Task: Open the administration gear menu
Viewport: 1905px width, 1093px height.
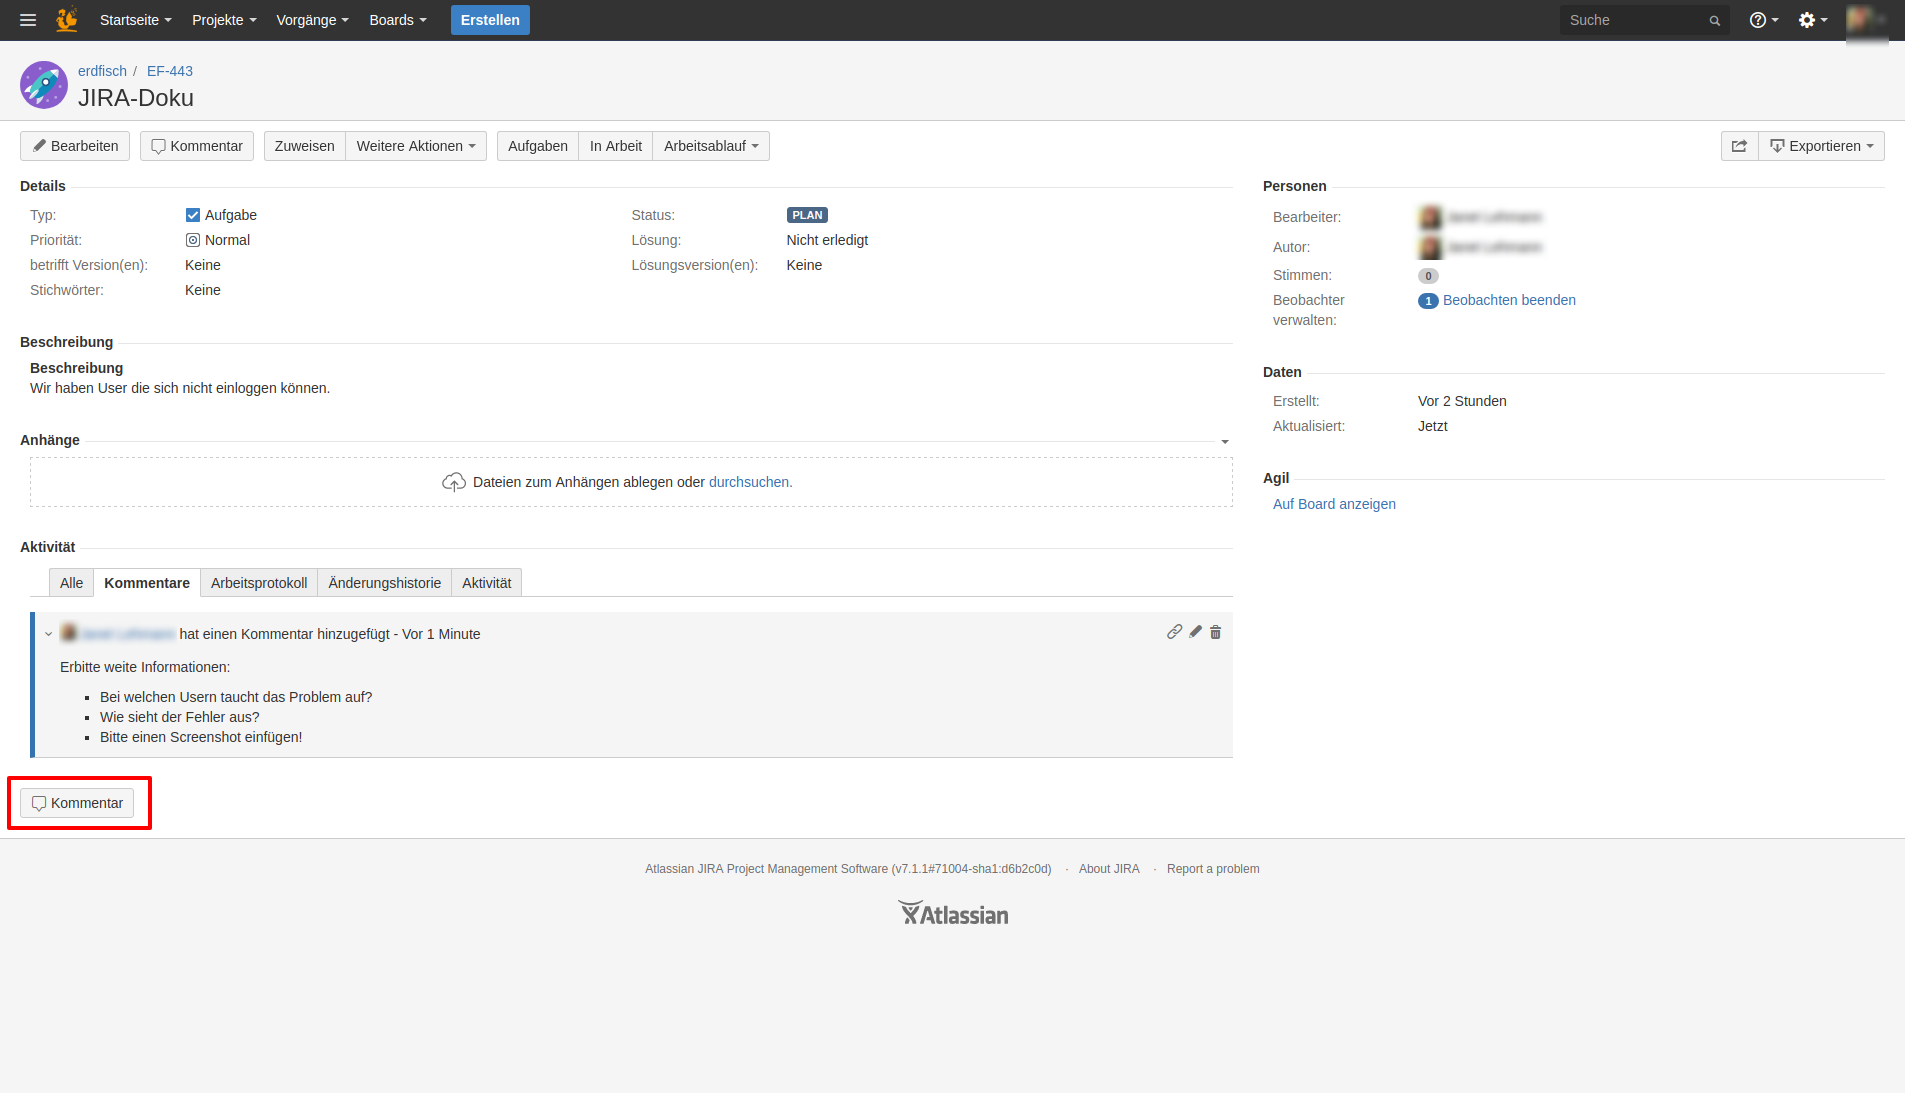Action: [x=1813, y=20]
